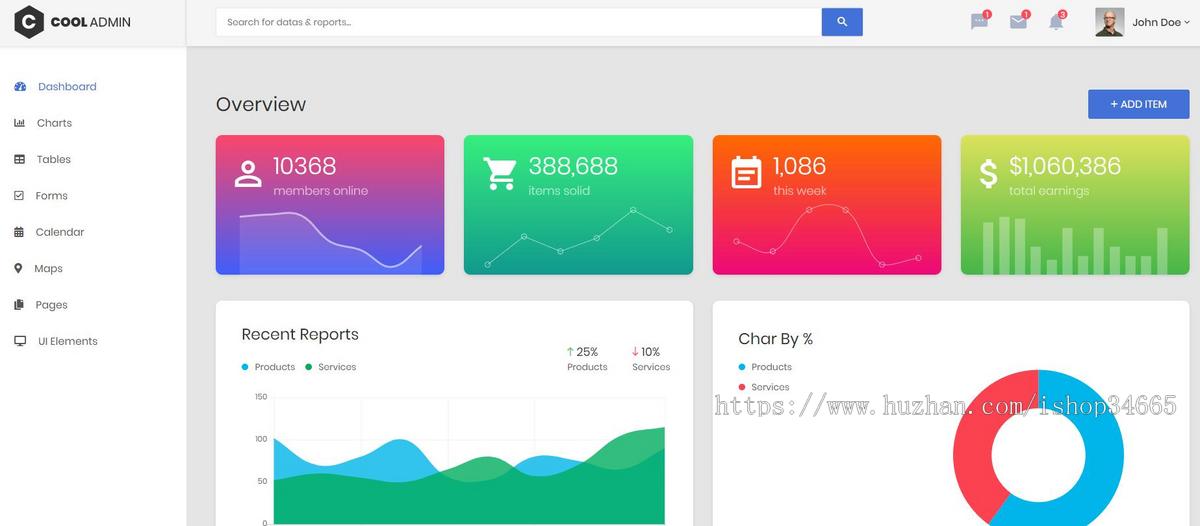The width and height of the screenshot is (1200, 526).
Task: Toggle Services legend in Char By % chart
Action: tap(764, 387)
